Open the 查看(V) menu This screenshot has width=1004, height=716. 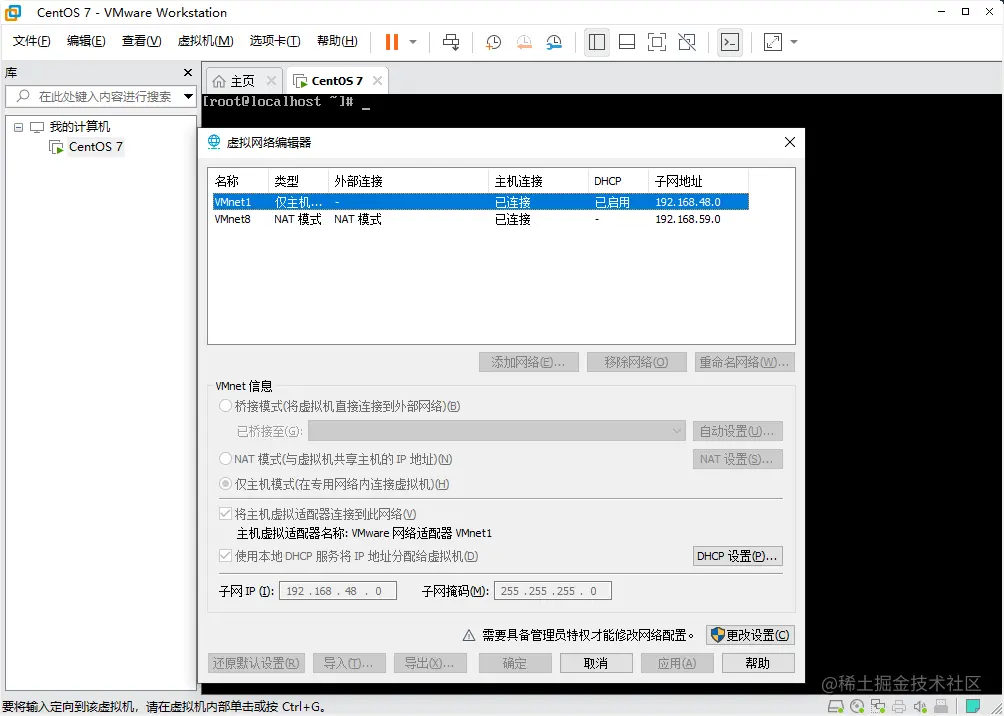[142, 42]
